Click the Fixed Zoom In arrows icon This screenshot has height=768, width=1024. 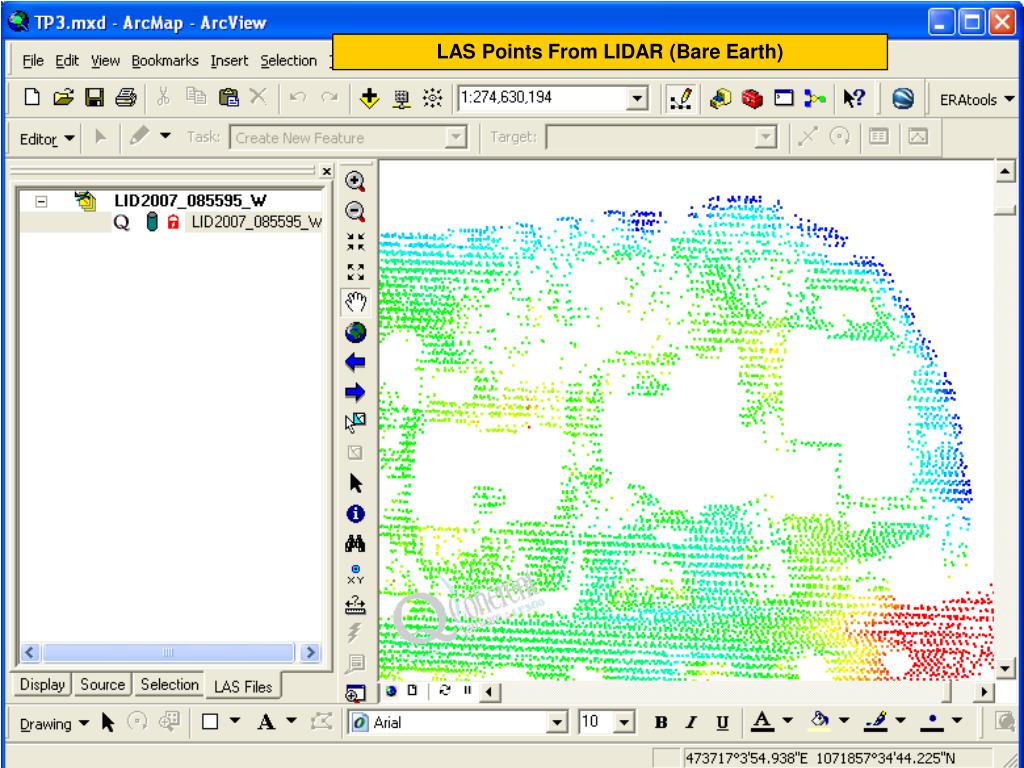[355, 242]
